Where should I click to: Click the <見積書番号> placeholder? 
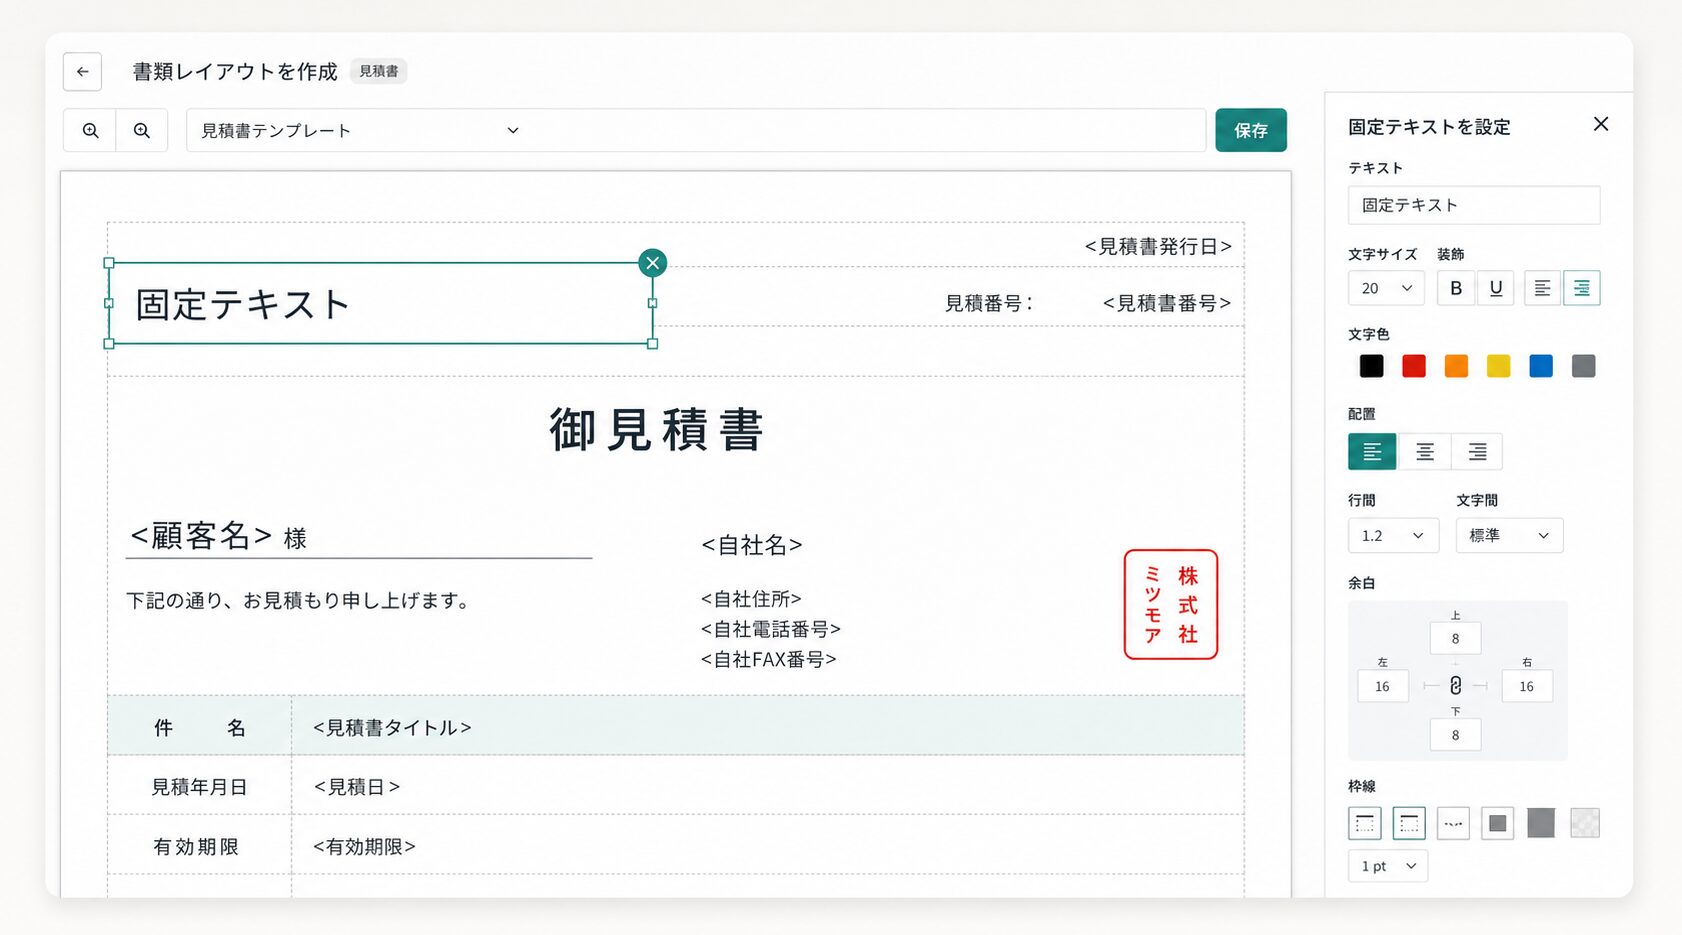[x=1166, y=303]
